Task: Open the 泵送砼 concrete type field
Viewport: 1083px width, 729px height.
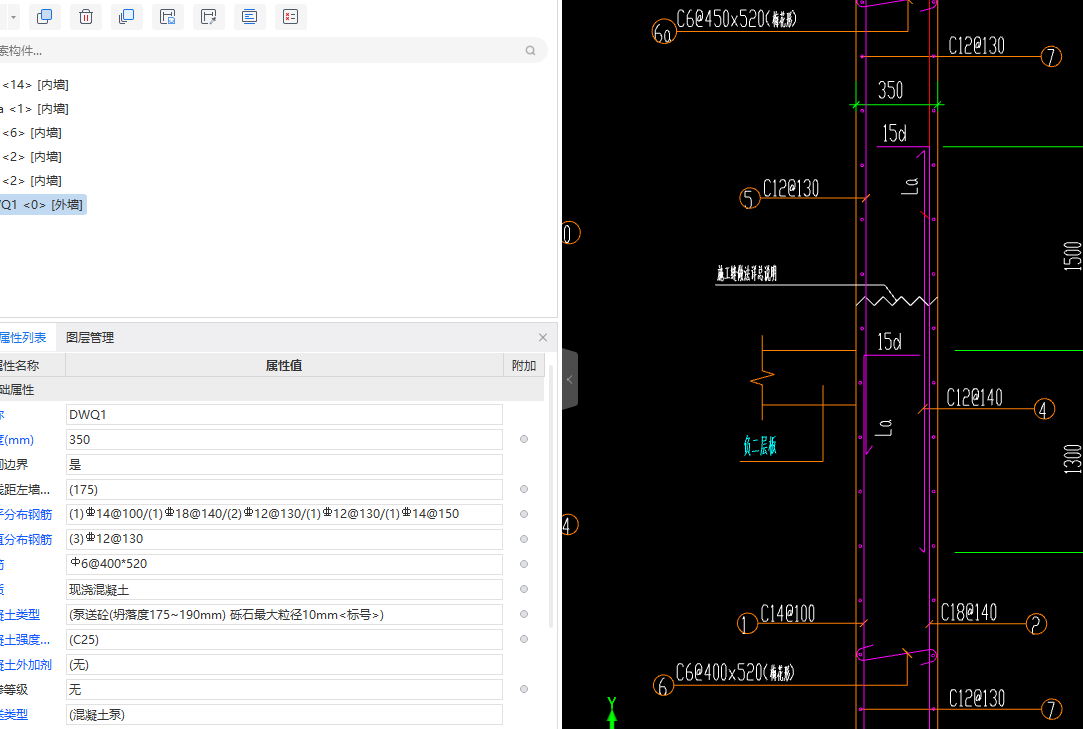Action: coord(284,614)
